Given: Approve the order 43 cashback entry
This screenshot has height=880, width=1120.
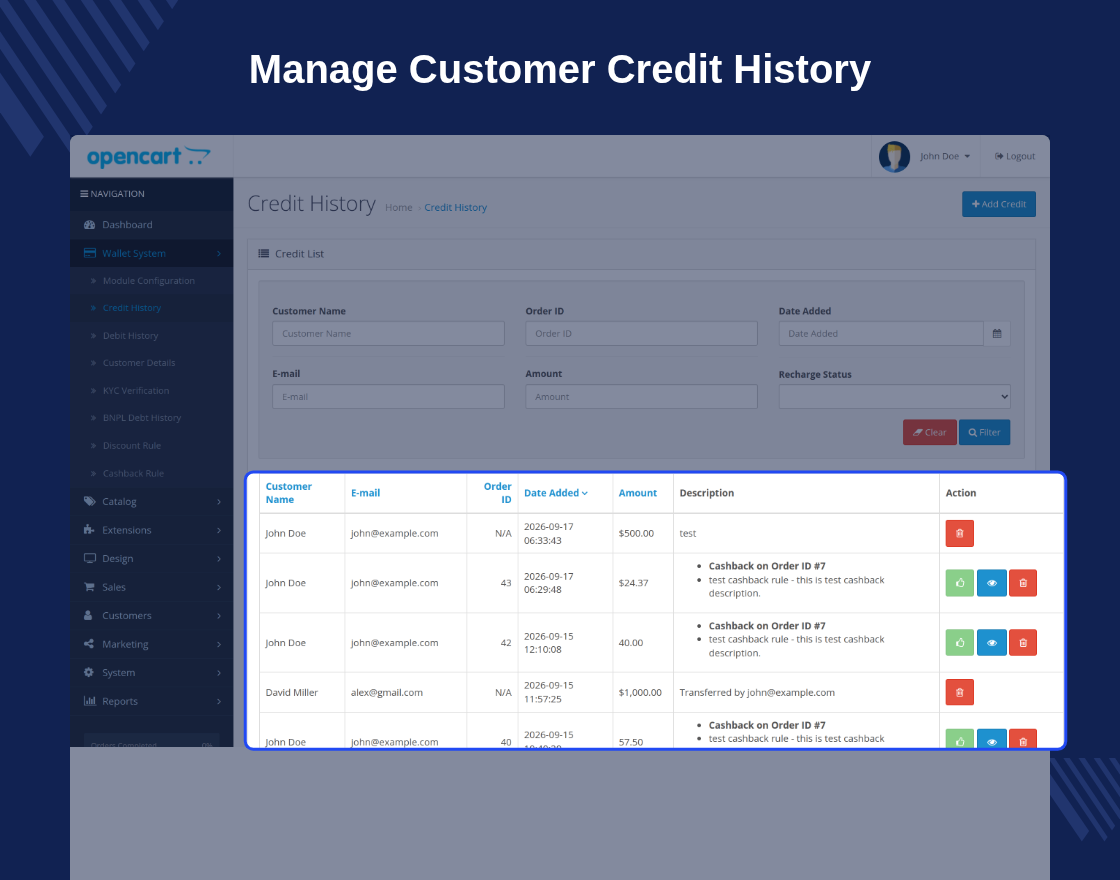Looking at the screenshot, I should click(959, 583).
